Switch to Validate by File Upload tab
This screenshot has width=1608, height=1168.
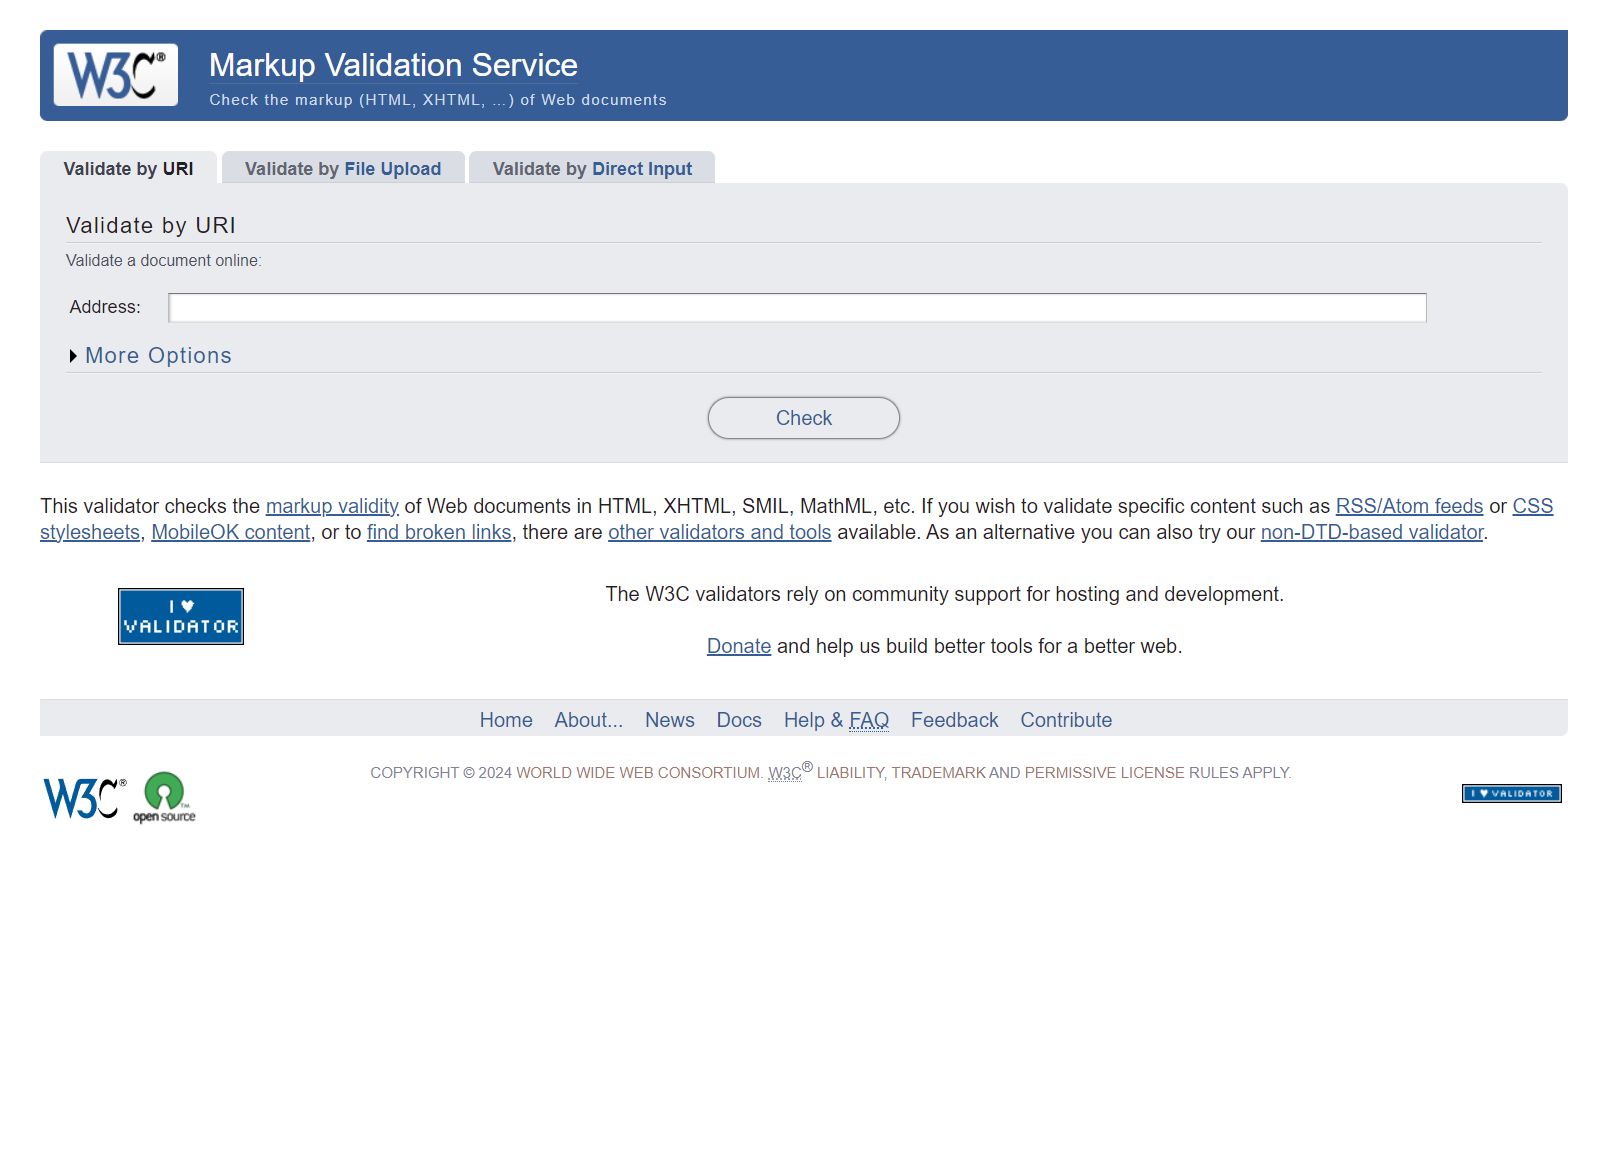[x=343, y=168]
